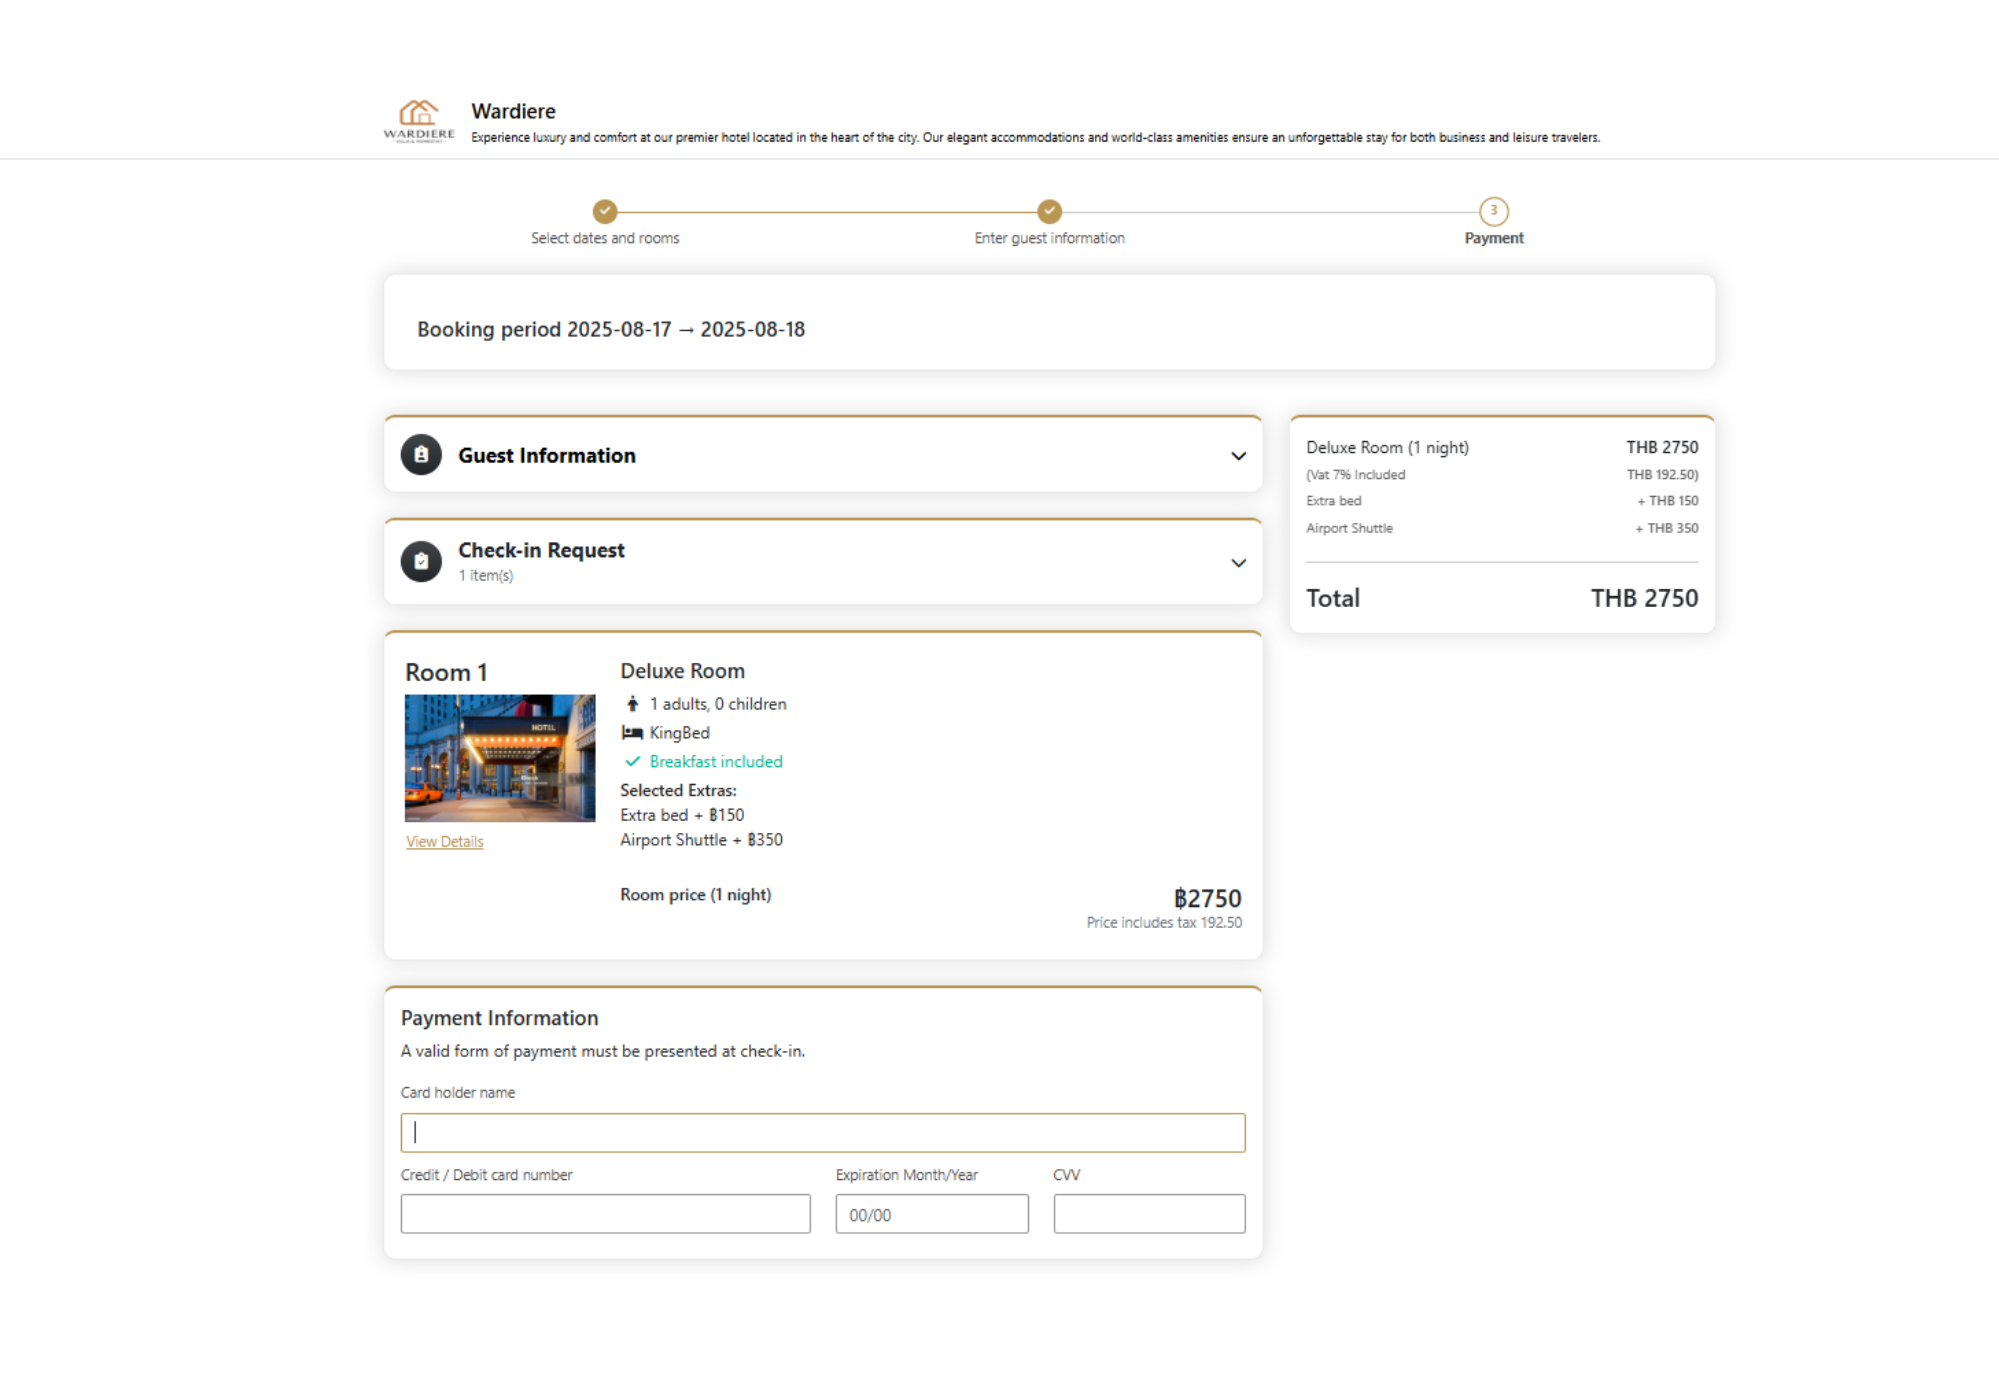Expand the Check-in Request chevron
Viewport: 1999px width, 1380px height.
[x=1238, y=563]
